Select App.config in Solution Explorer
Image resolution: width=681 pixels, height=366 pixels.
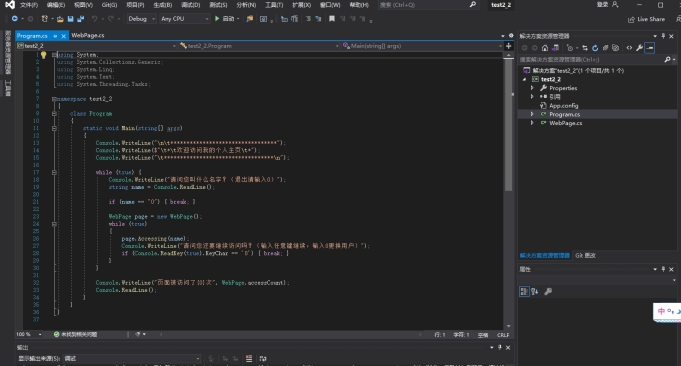[563, 106]
